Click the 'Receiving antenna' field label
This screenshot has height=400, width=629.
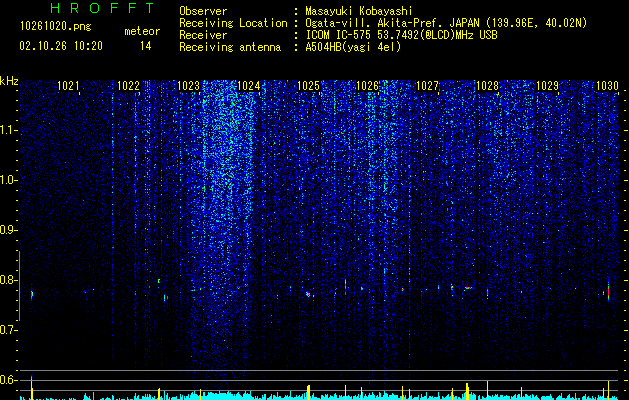pyautogui.click(x=230, y=47)
